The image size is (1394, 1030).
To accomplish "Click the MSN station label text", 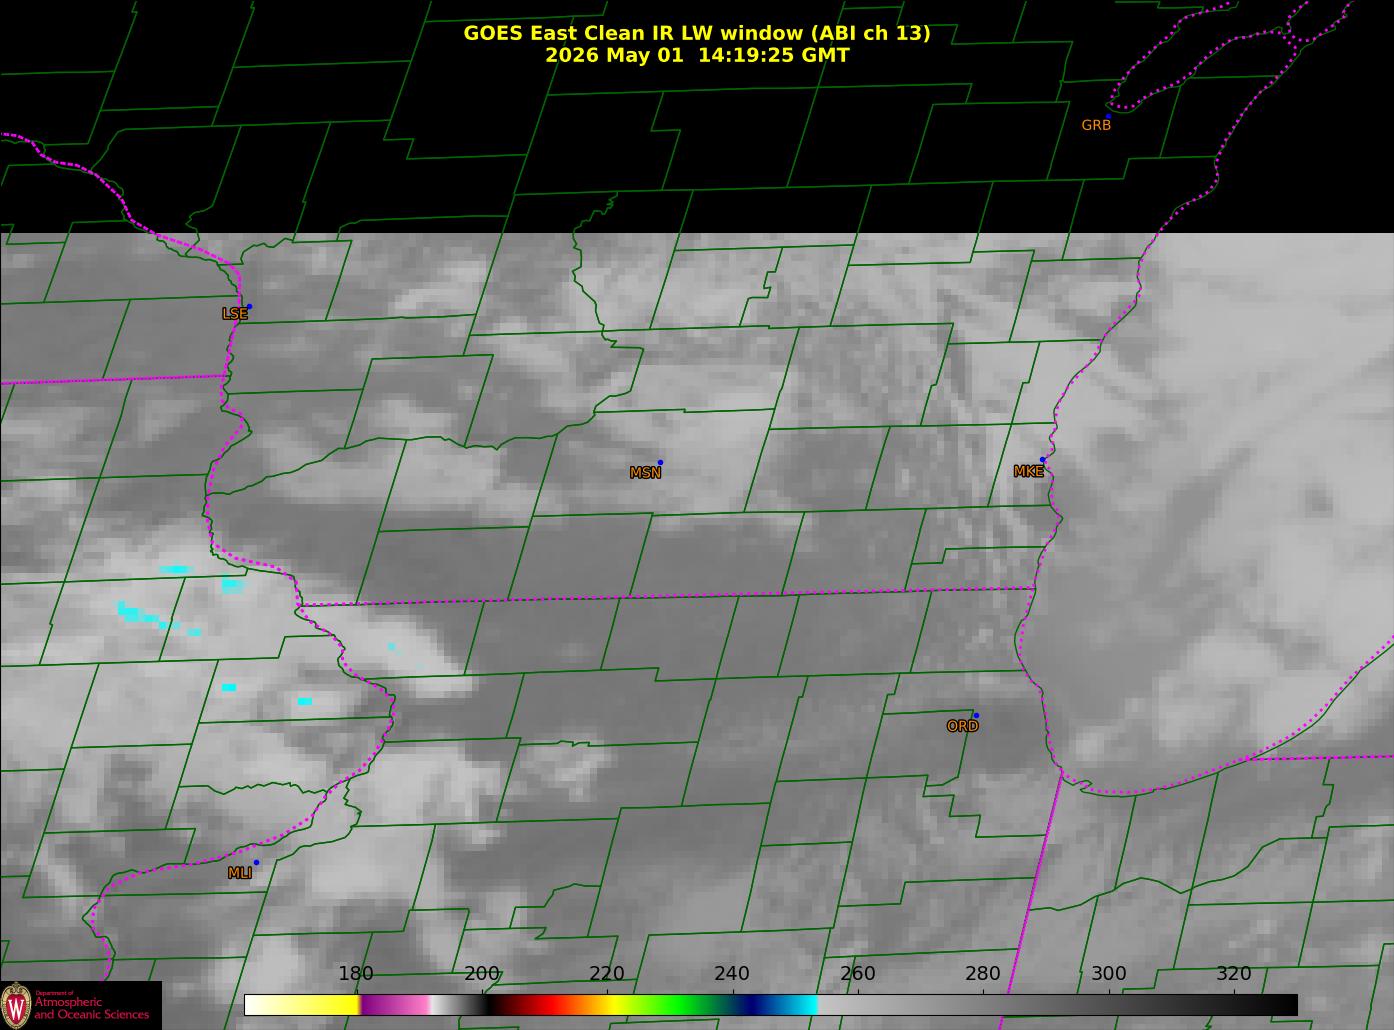I will click(645, 473).
